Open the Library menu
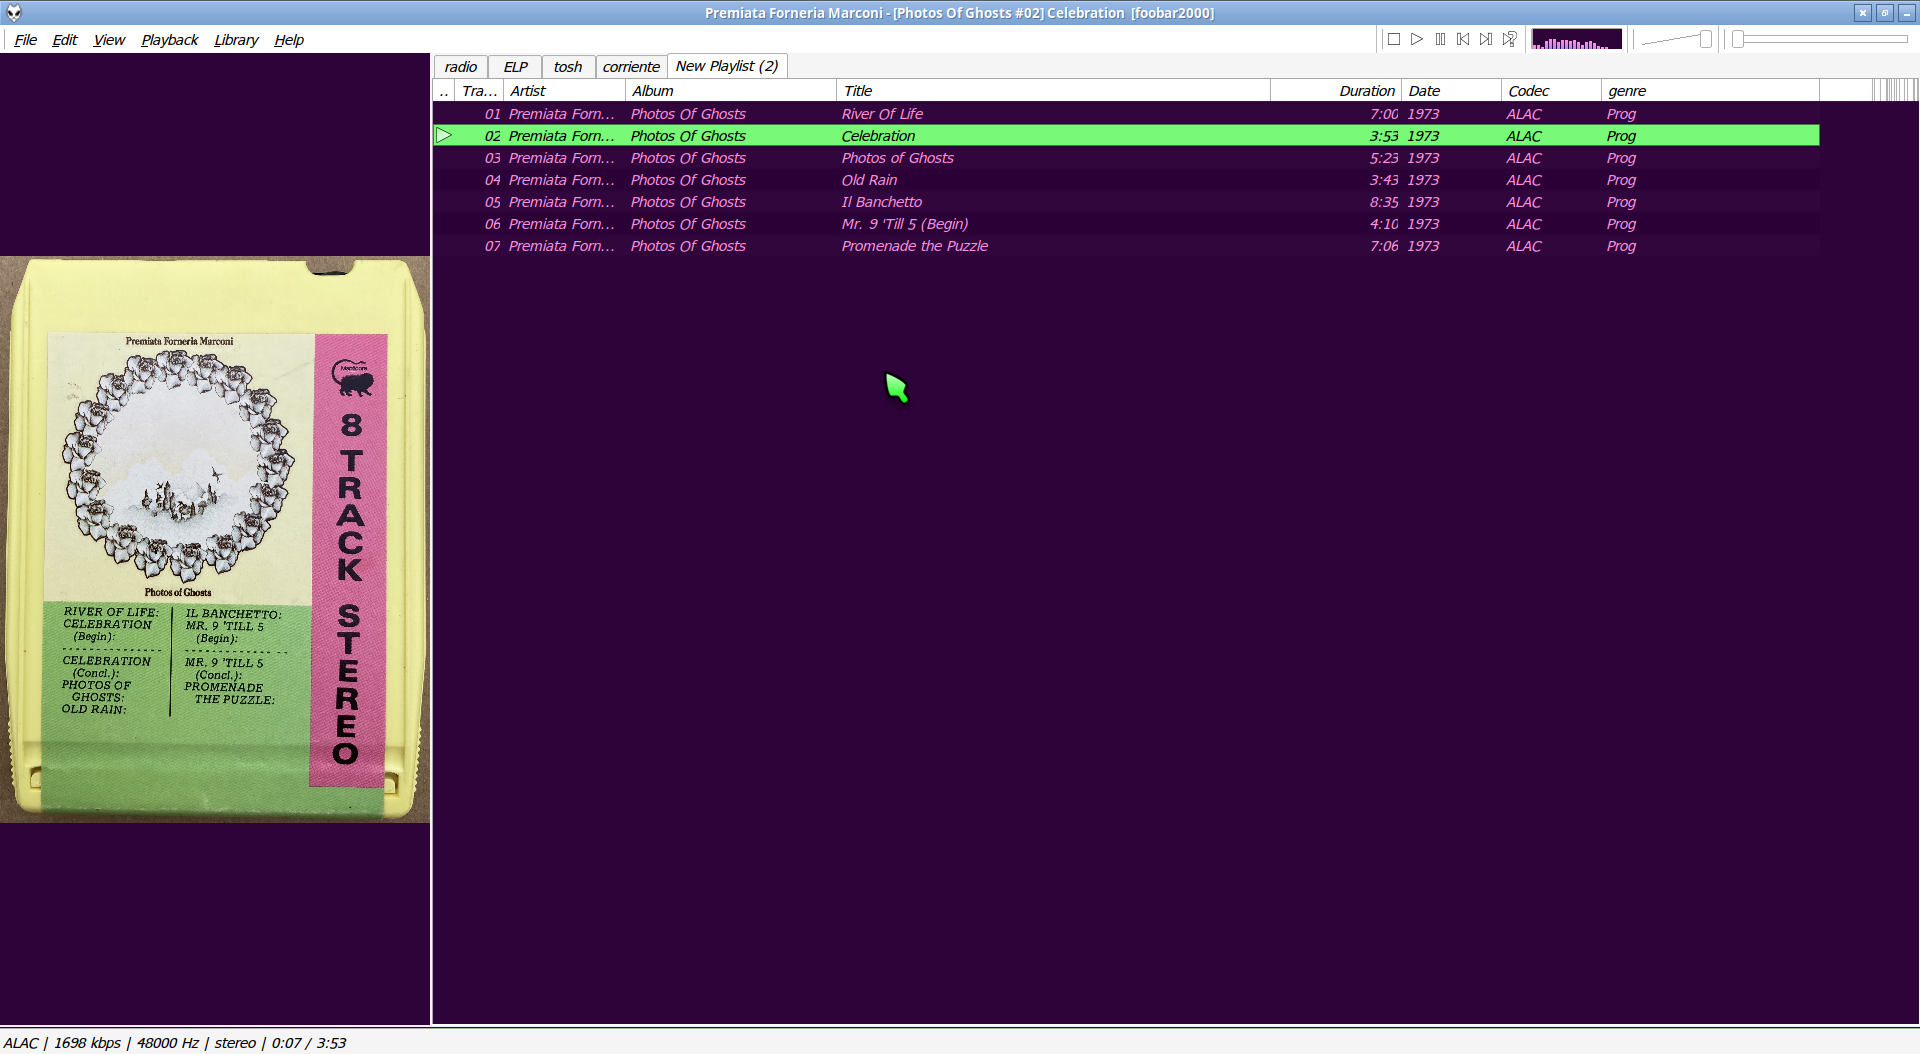The width and height of the screenshot is (1920, 1054). coord(236,40)
